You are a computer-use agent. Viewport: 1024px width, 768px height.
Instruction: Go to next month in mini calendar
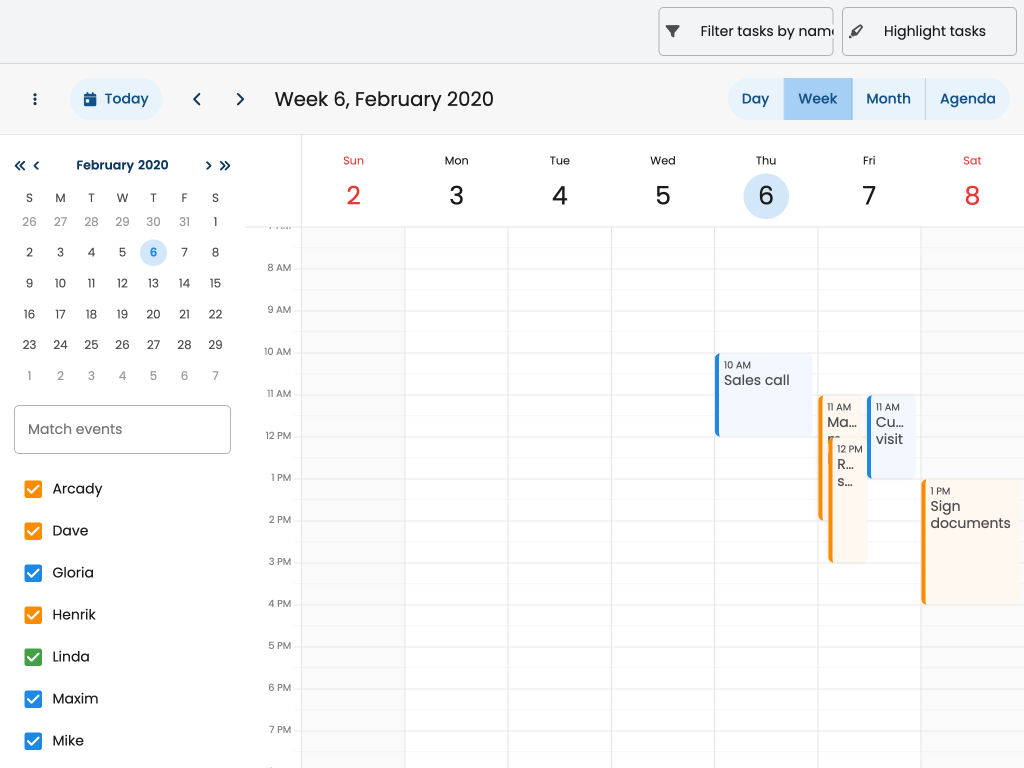point(208,166)
